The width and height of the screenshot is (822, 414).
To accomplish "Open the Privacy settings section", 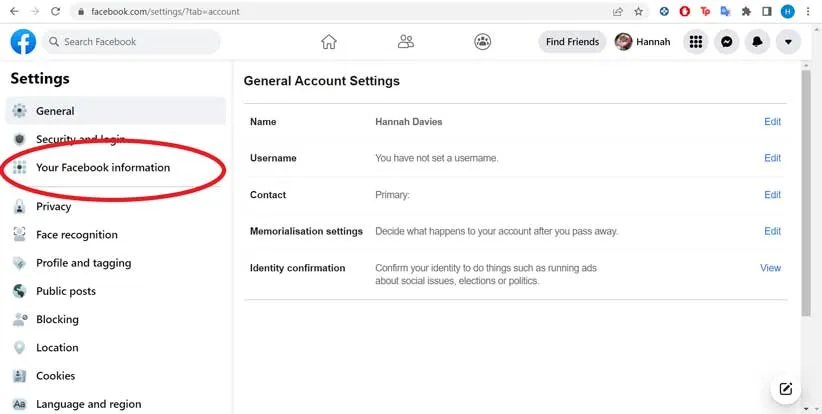I will [54, 207].
